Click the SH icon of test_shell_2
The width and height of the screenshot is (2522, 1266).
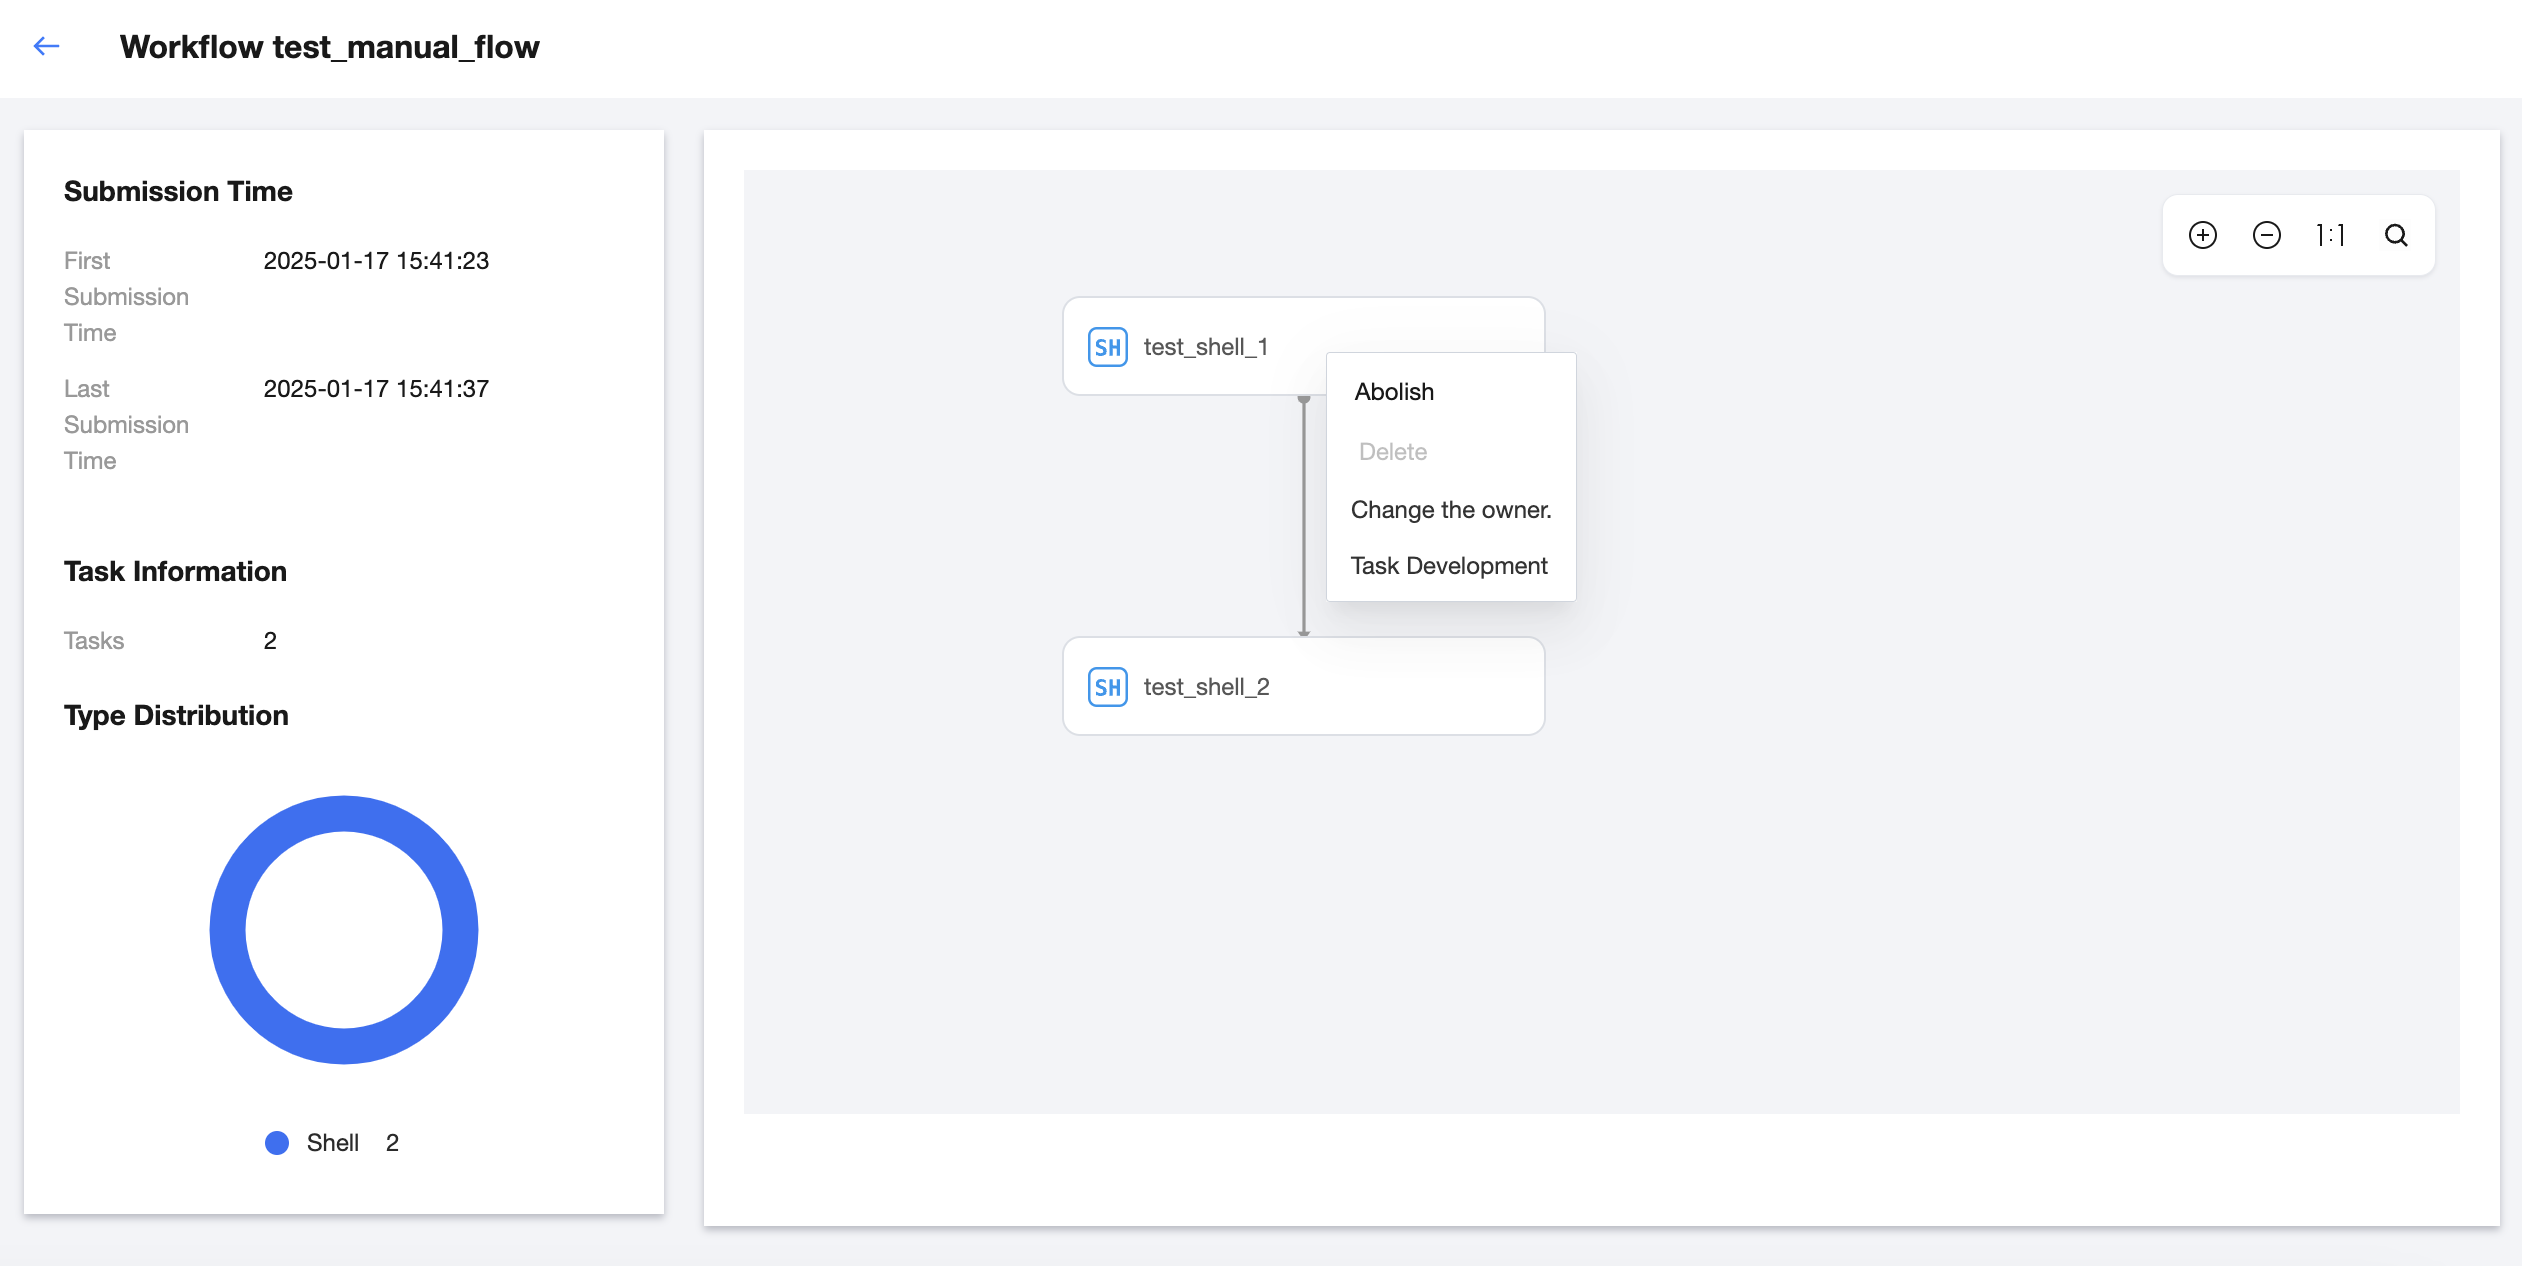pos(1107,687)
